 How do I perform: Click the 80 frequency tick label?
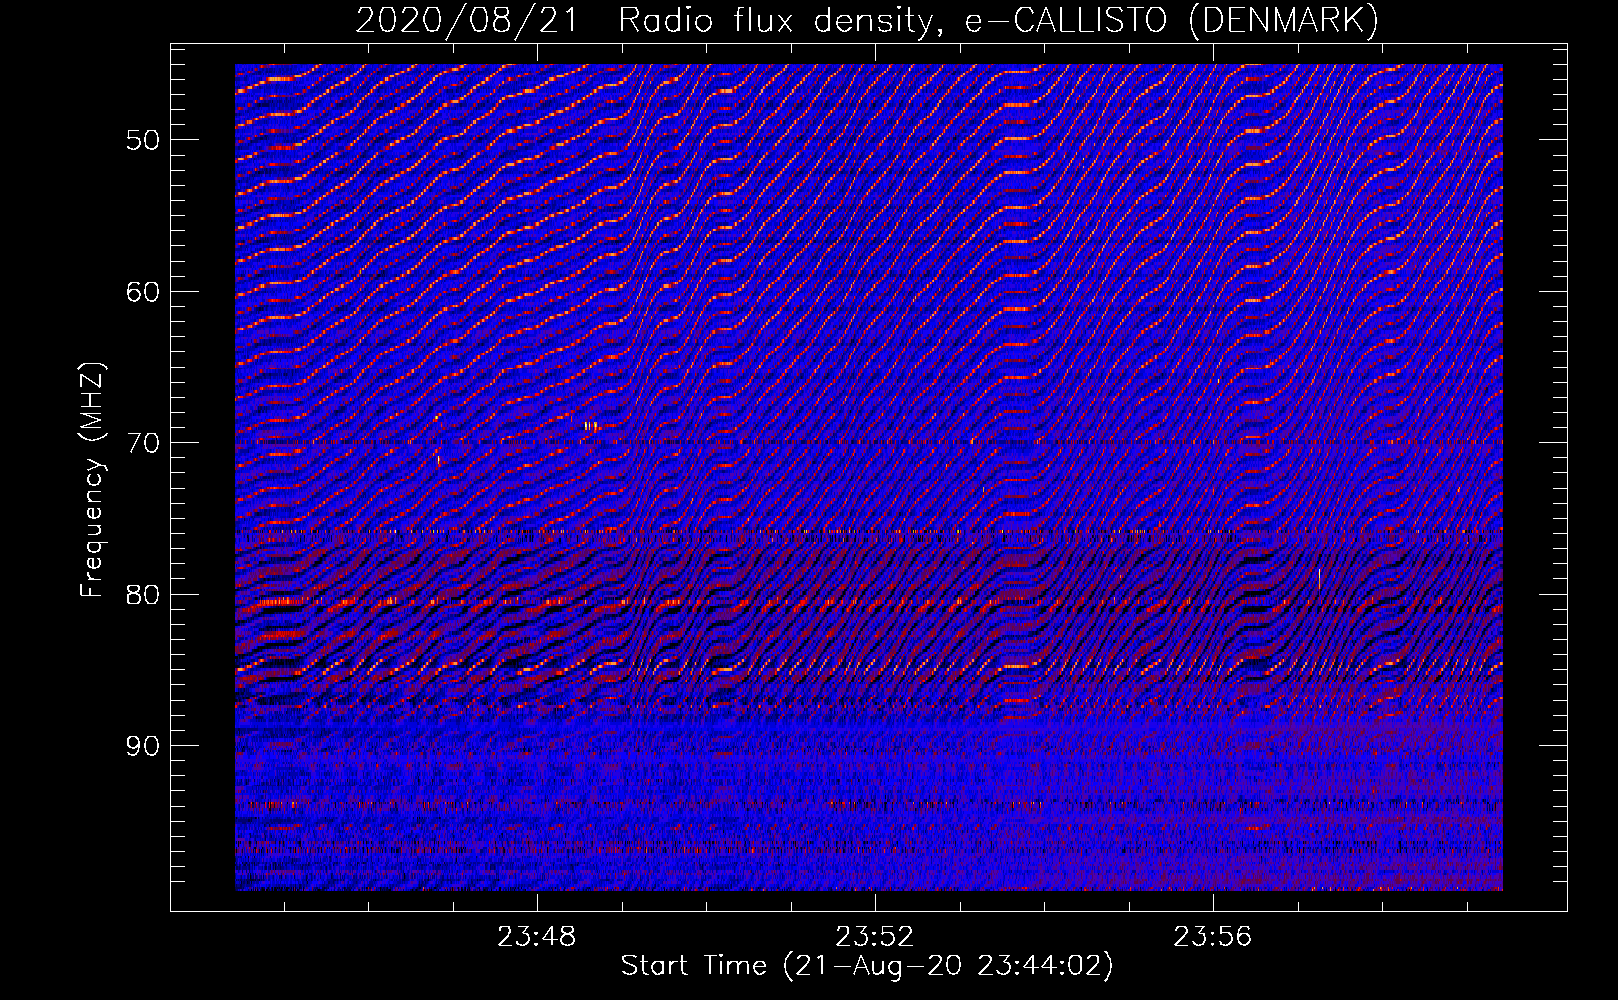[143, 595]
